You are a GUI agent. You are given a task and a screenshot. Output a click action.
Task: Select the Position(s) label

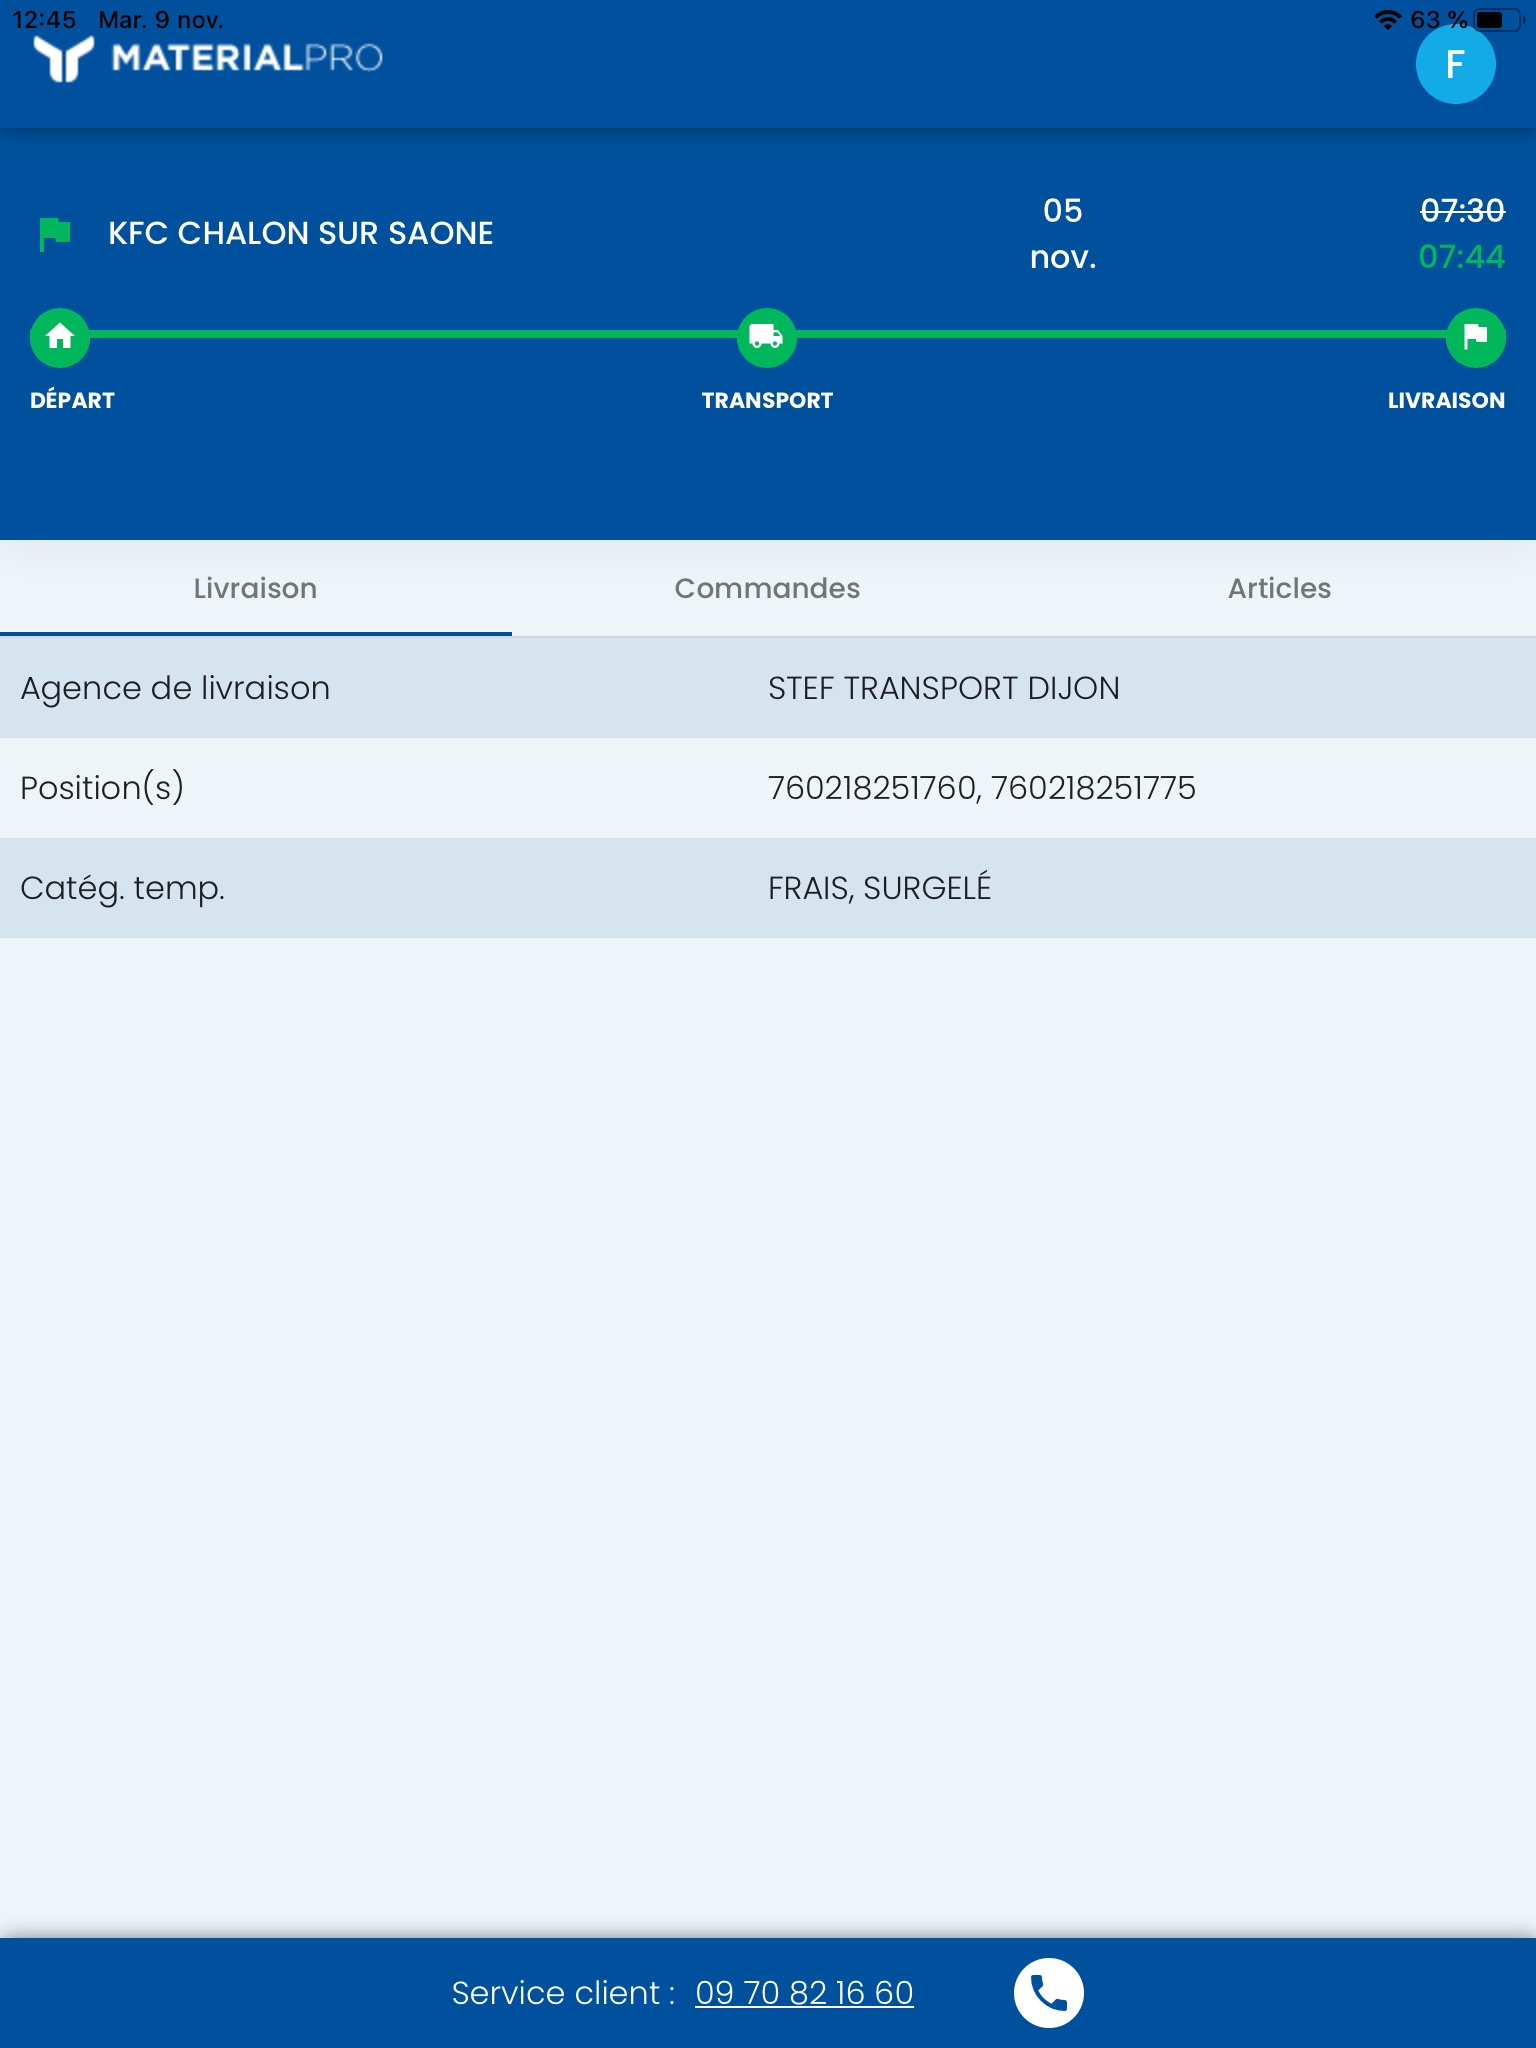[102, 788]
